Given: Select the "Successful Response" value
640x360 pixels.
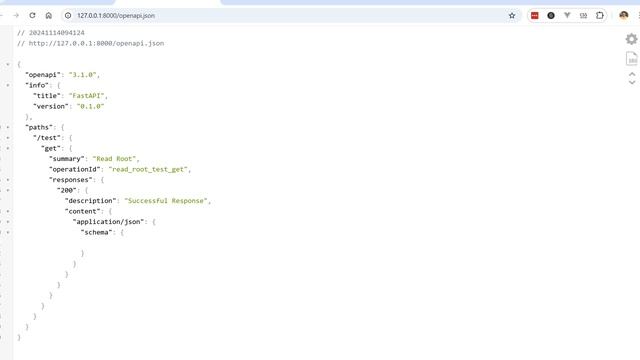Looking at the screenshot, I should pyautogui.click(x=166, y=201).
